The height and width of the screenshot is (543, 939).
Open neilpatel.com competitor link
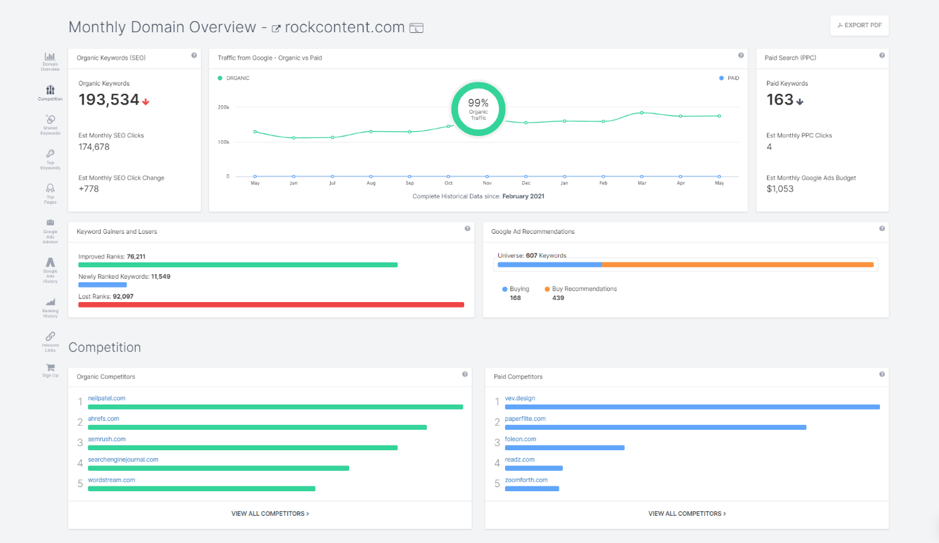[107, 398]
